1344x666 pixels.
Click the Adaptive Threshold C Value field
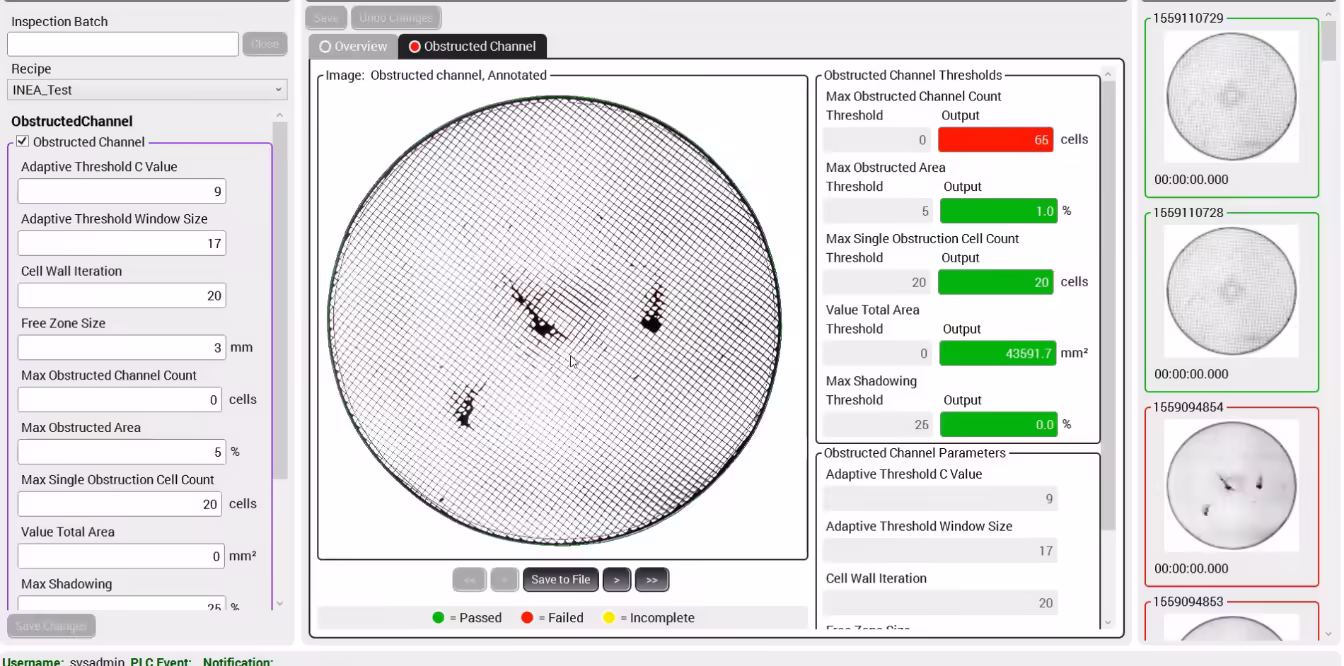(120, 190)
